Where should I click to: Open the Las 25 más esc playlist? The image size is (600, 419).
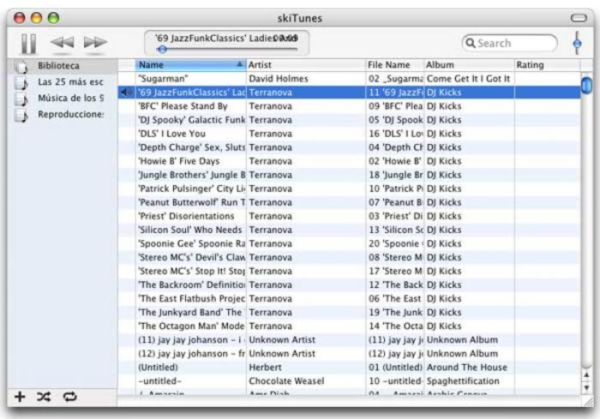(x=70, y=82)
